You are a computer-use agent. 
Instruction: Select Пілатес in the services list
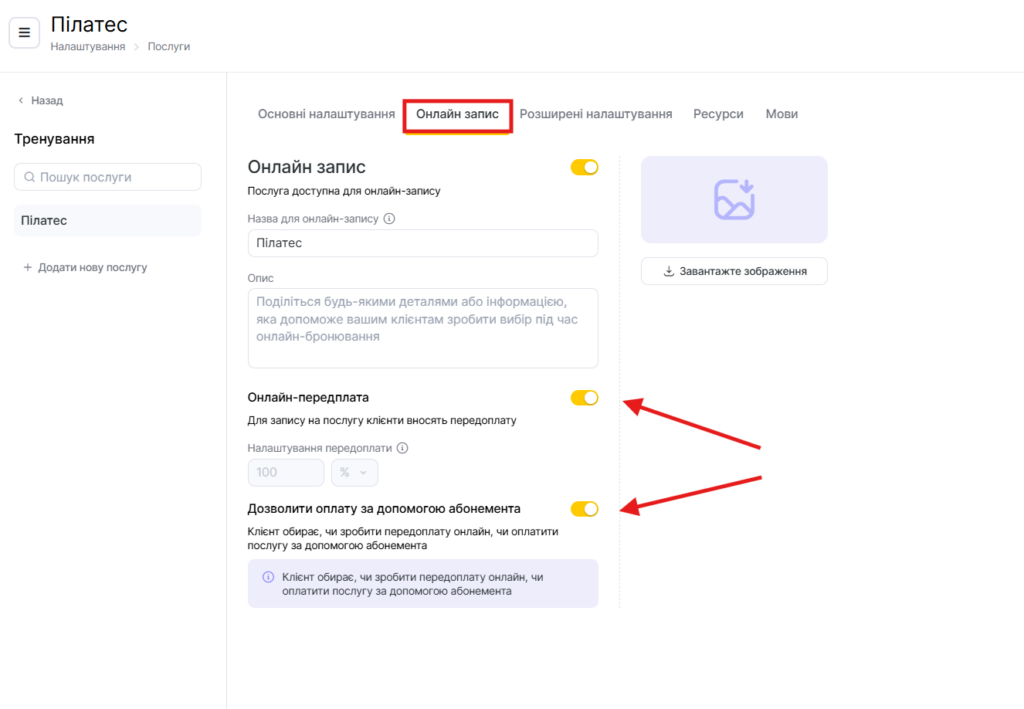tap(107, 220)
